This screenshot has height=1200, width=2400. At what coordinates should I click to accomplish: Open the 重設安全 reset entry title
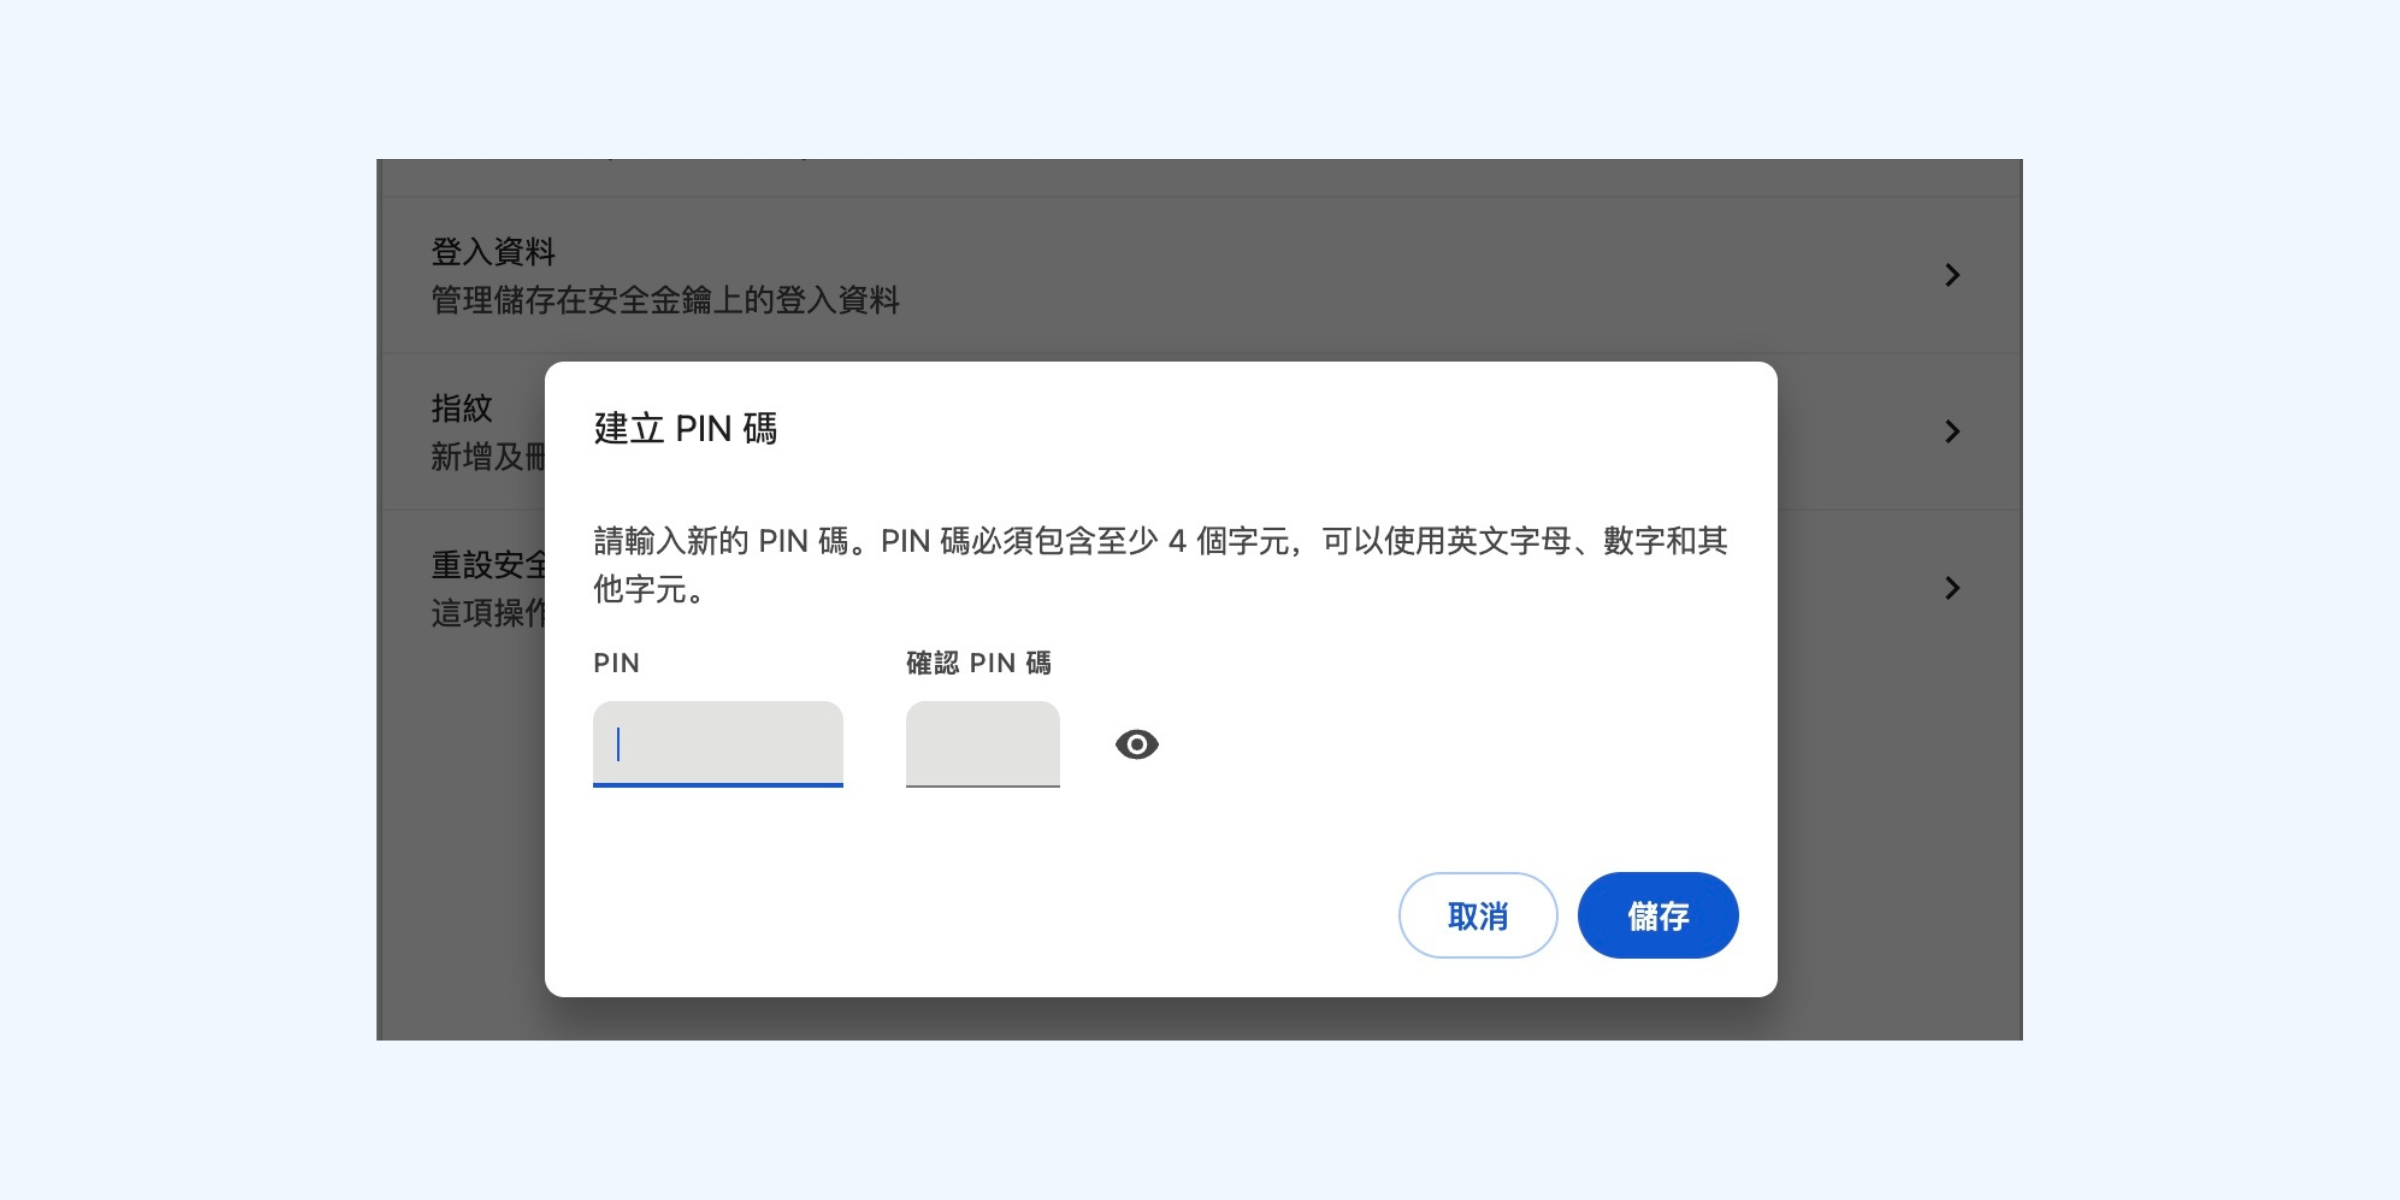488,565
